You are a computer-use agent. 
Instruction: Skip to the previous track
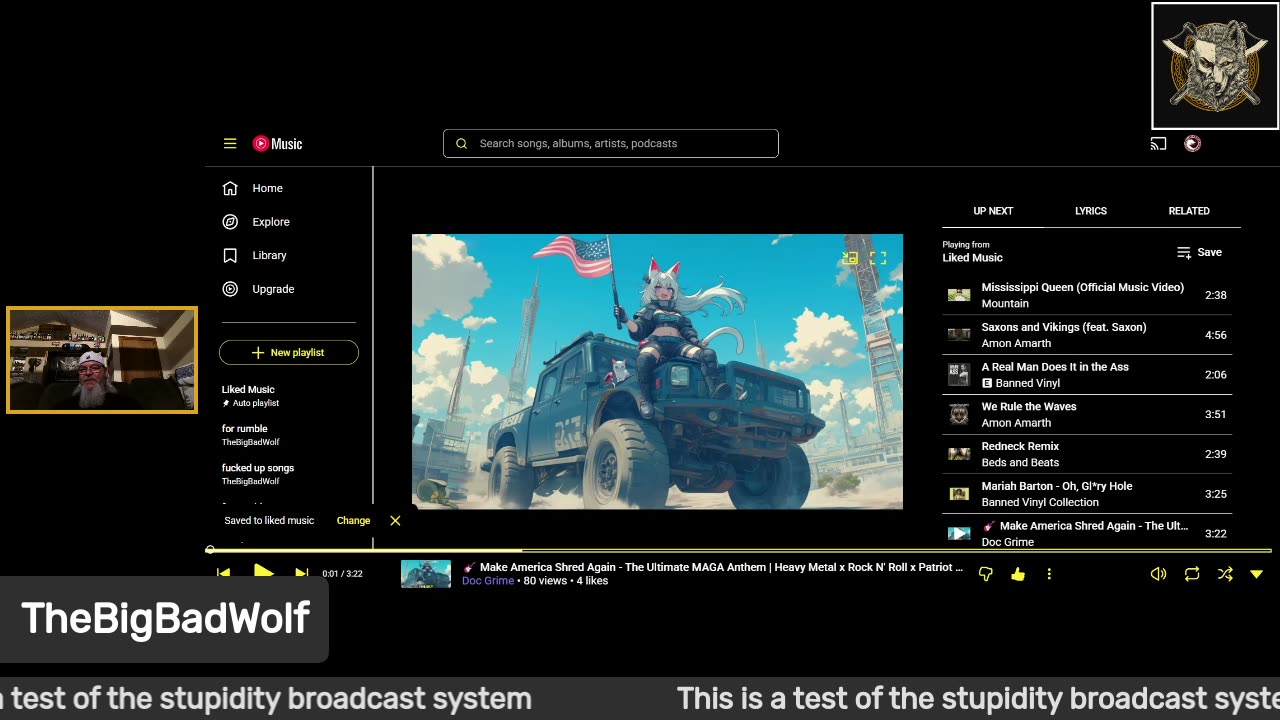pyautogui.click(x=223, y=574)
